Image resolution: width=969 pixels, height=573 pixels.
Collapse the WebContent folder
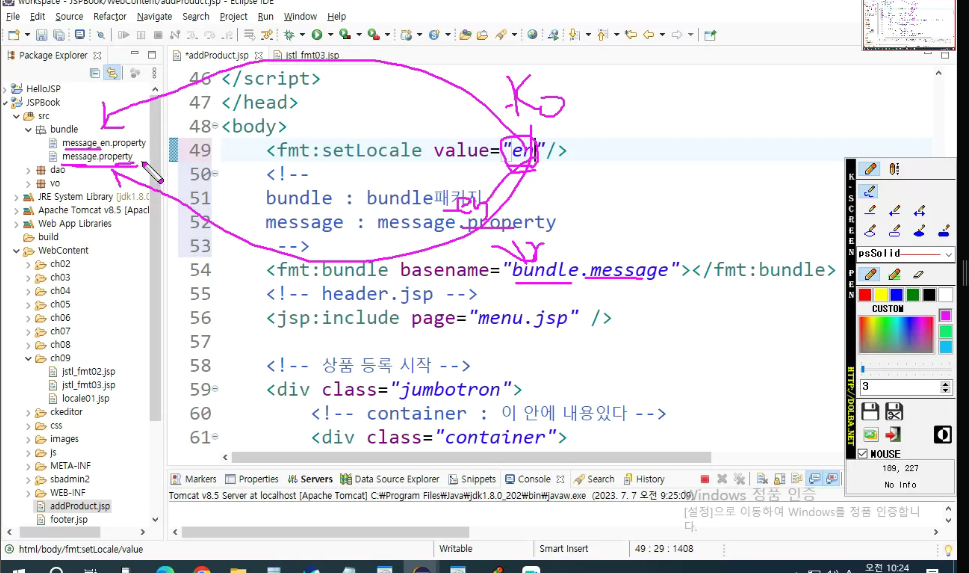coord(16,251)
